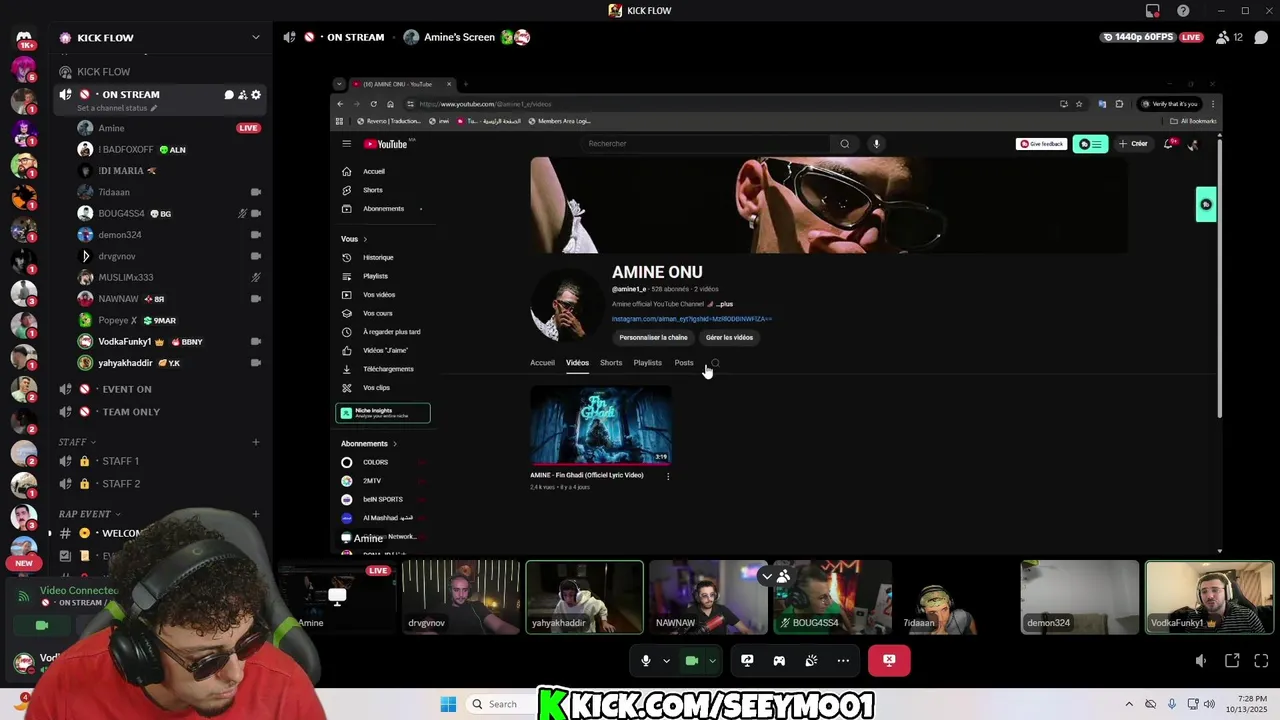Collapse the RAP EVENT category

(90, 514)
